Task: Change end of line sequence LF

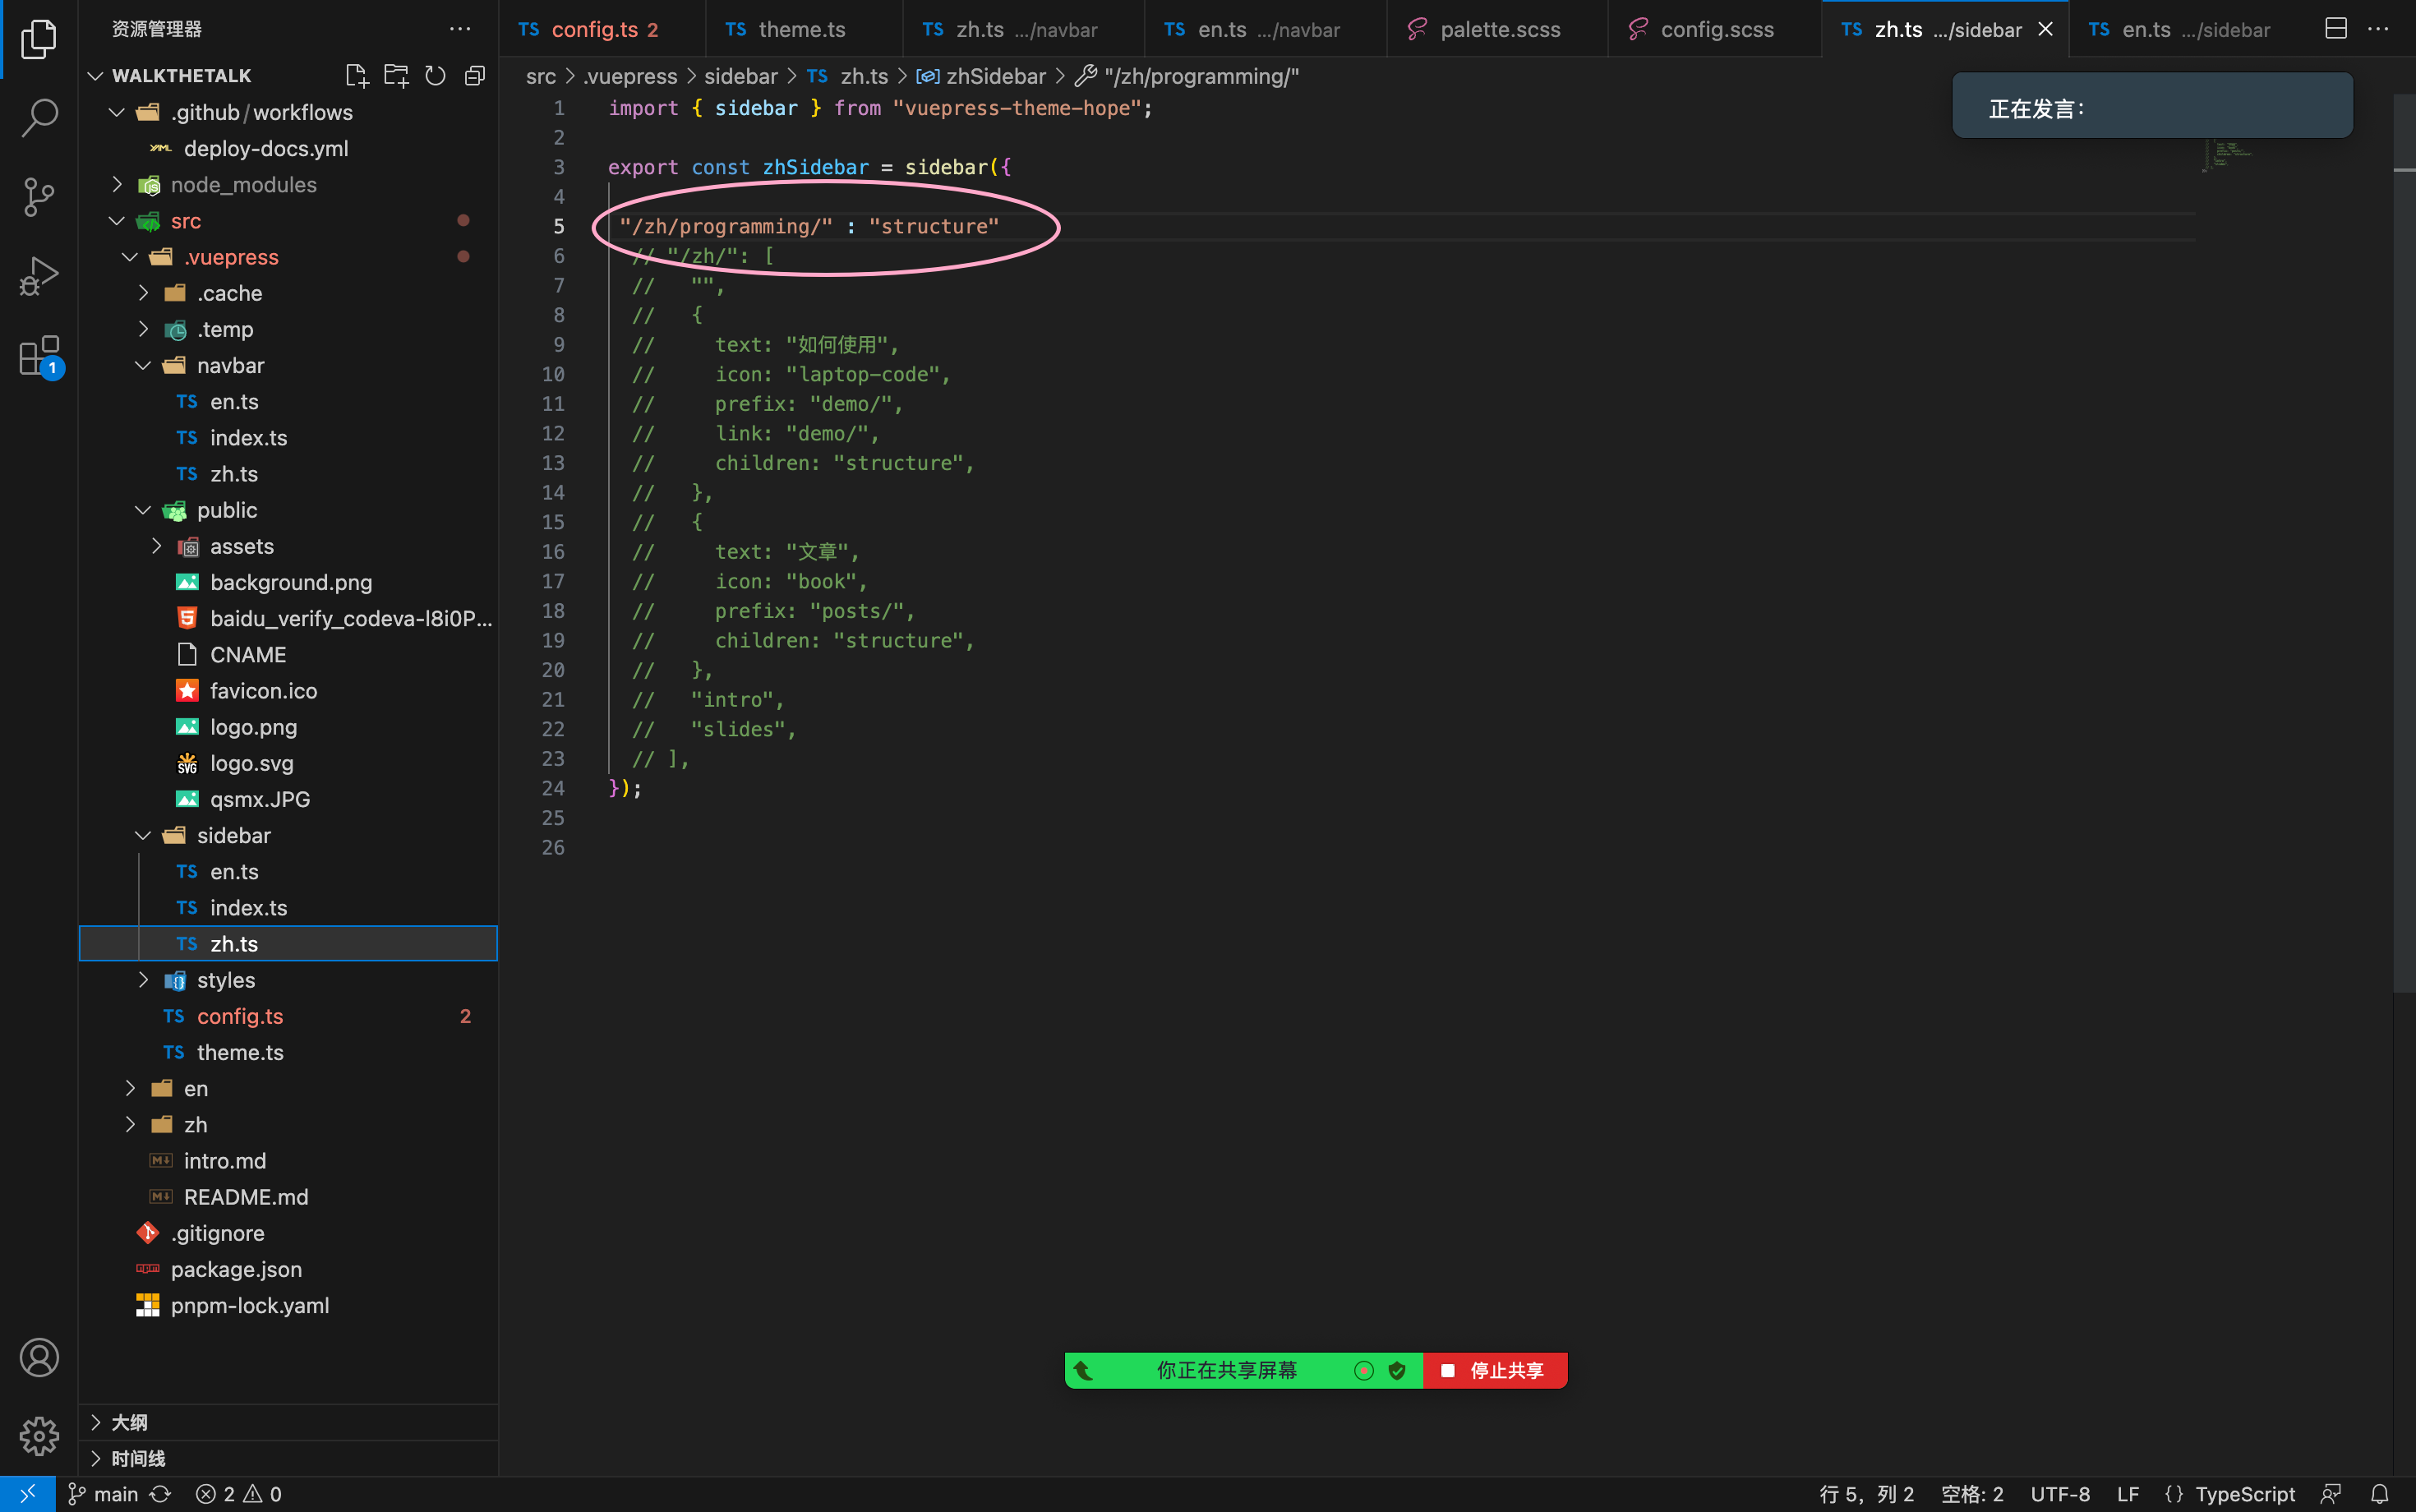Action: click(x=2128, y=1493)
